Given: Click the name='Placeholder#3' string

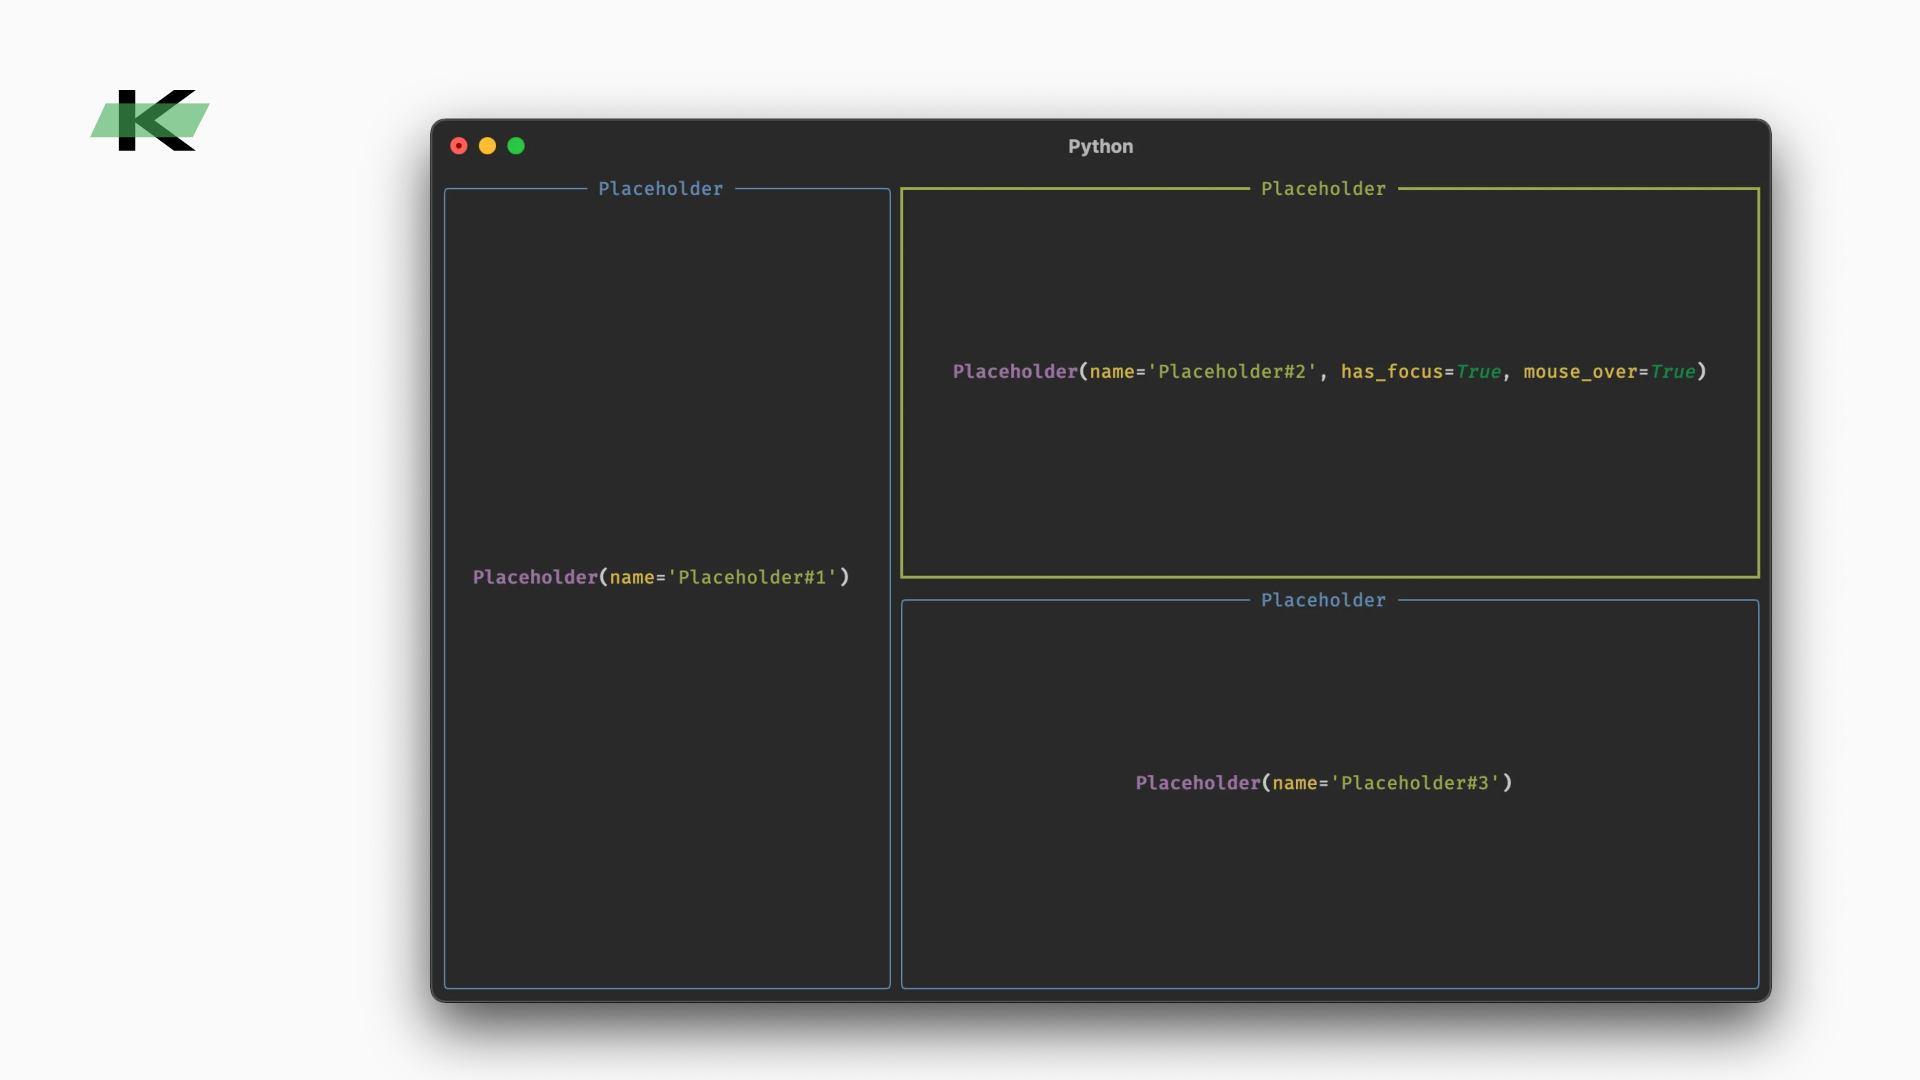Looking at the screenshot, I should 1386,783.
